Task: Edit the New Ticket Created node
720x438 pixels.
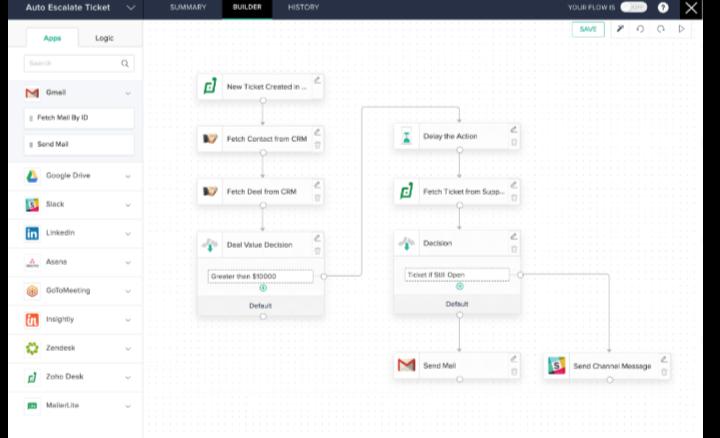Action: point(317,80)
